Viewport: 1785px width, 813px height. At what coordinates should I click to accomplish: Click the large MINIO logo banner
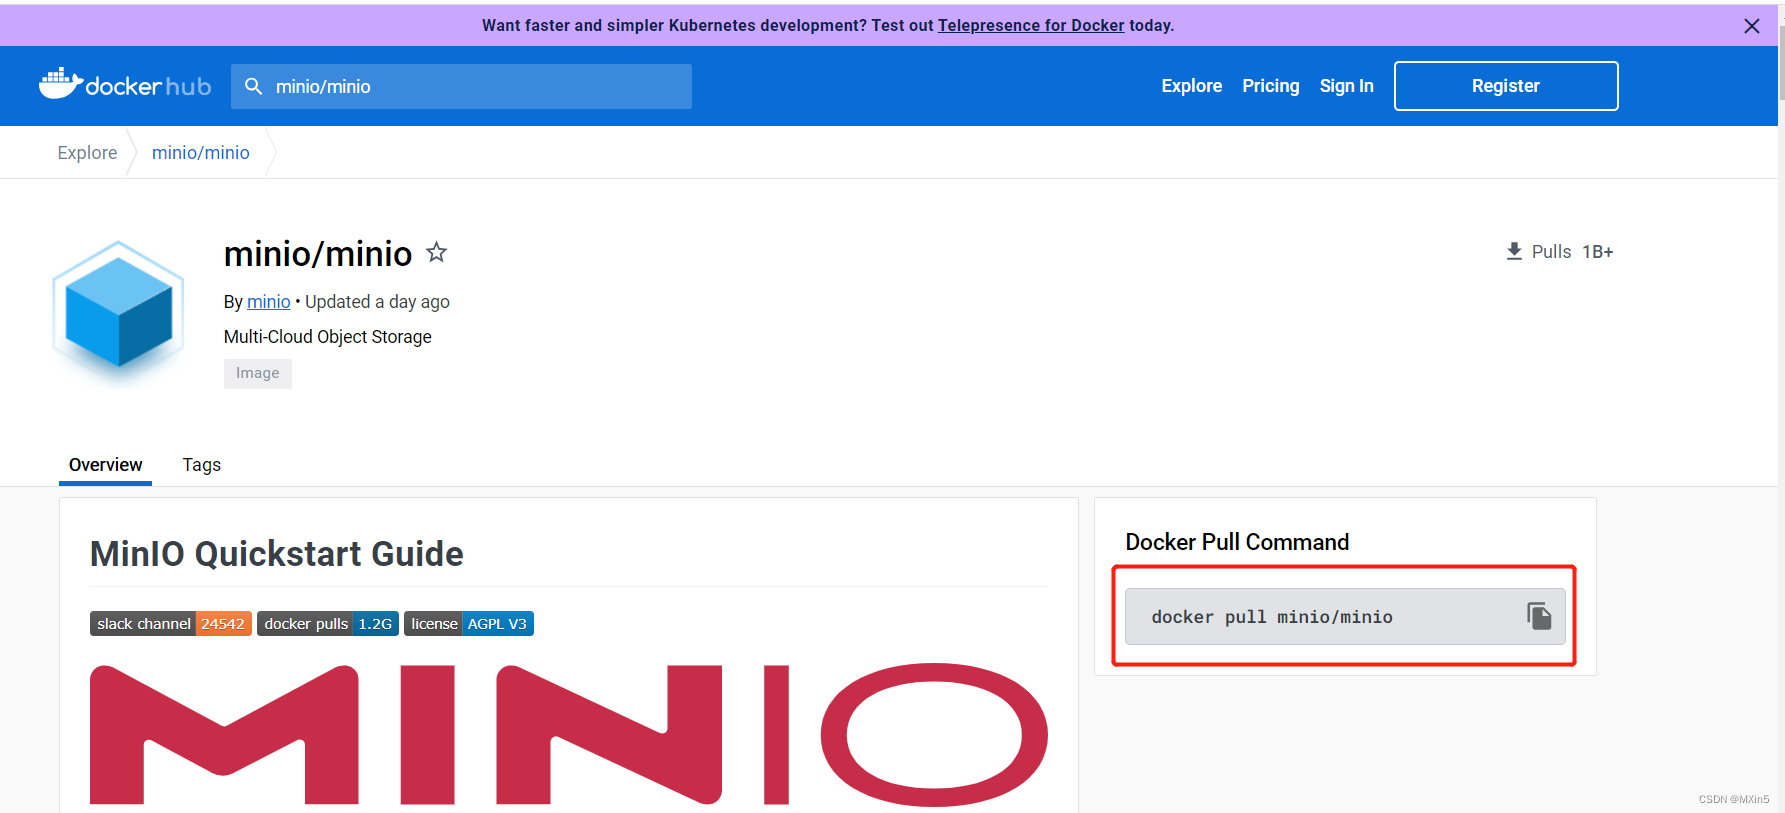click(x=569, y=735)
